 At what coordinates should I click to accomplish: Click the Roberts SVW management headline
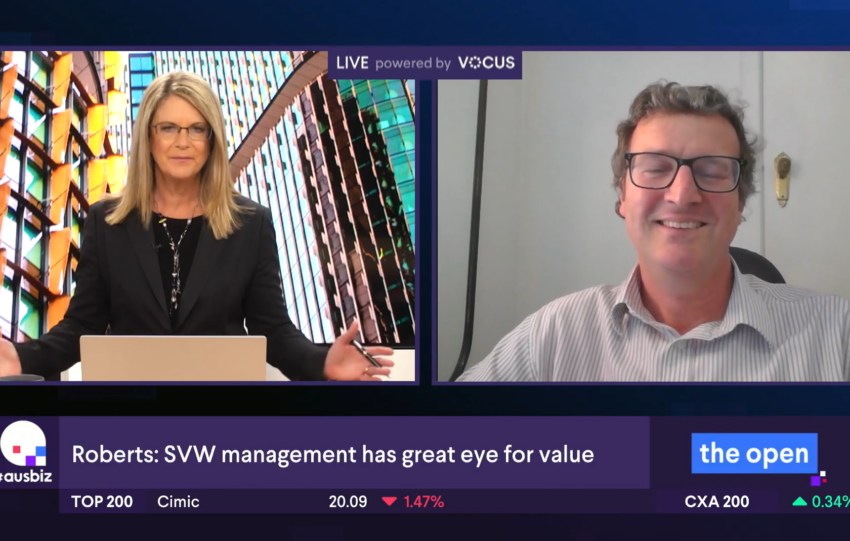333,454
